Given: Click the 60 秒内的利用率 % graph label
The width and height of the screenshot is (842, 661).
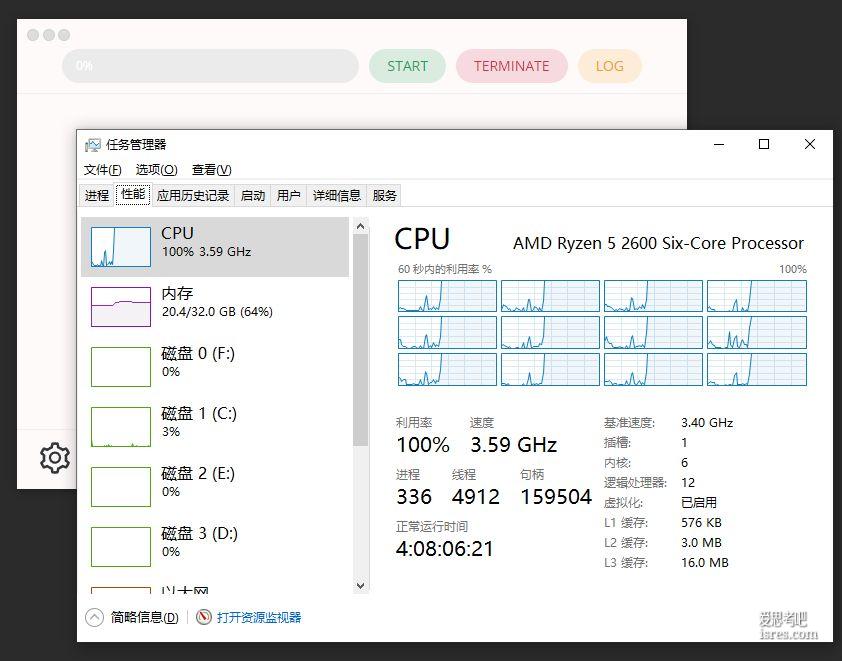Looking at the screenshot, I should [x=445, y=269].
